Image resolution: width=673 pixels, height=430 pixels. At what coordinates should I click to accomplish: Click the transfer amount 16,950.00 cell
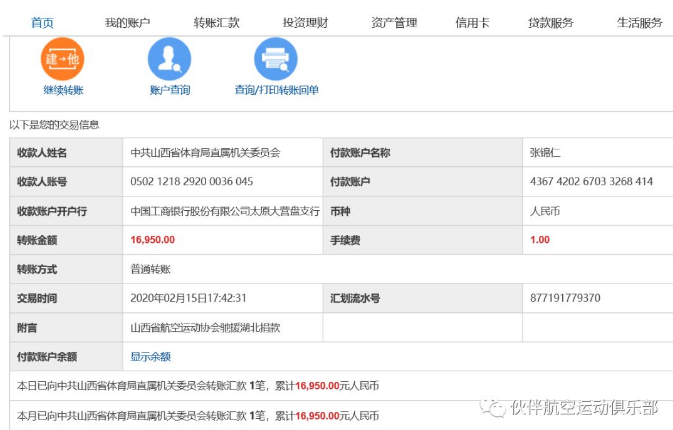(222, 240)
